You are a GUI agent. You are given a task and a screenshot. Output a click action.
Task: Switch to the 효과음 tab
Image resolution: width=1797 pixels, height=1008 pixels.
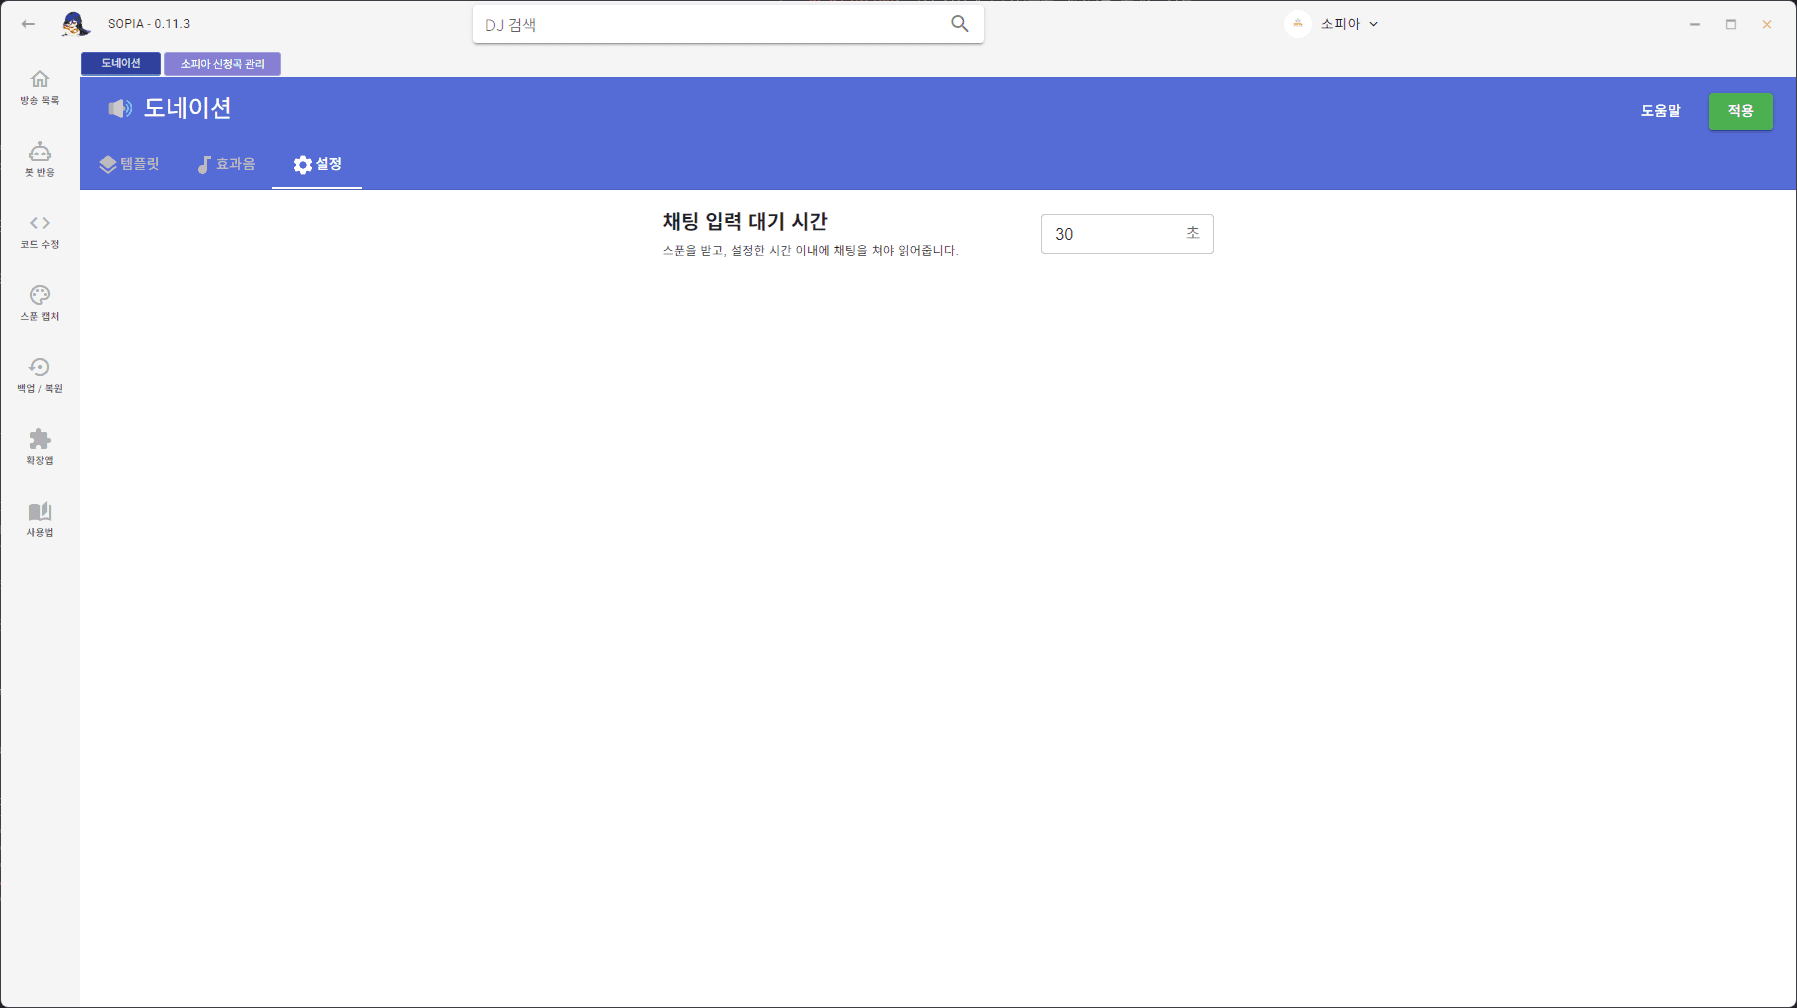click(226, 164)
